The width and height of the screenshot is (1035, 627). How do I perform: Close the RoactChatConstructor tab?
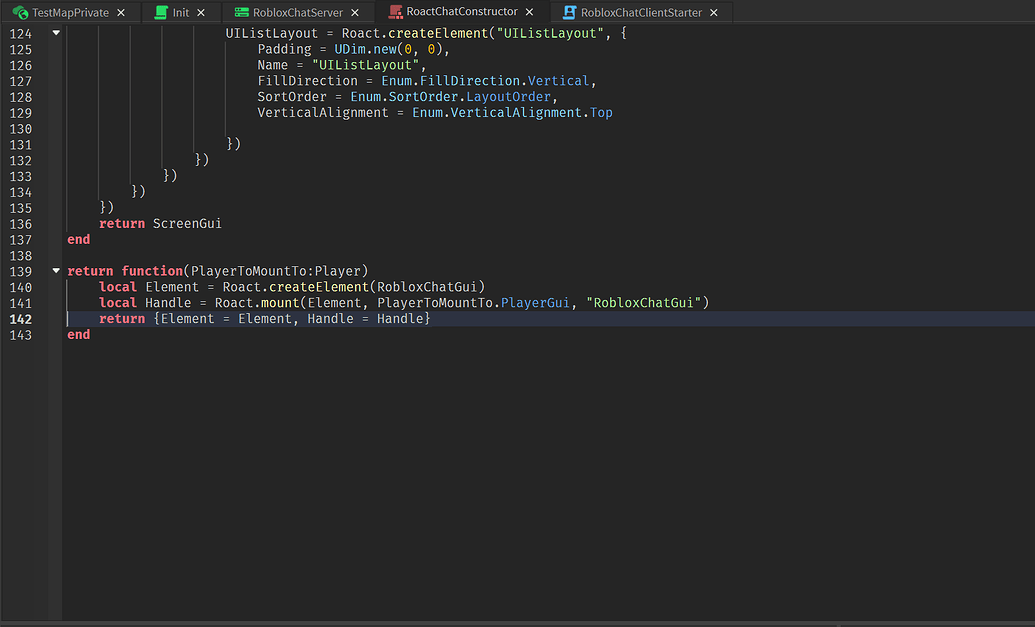530,13
